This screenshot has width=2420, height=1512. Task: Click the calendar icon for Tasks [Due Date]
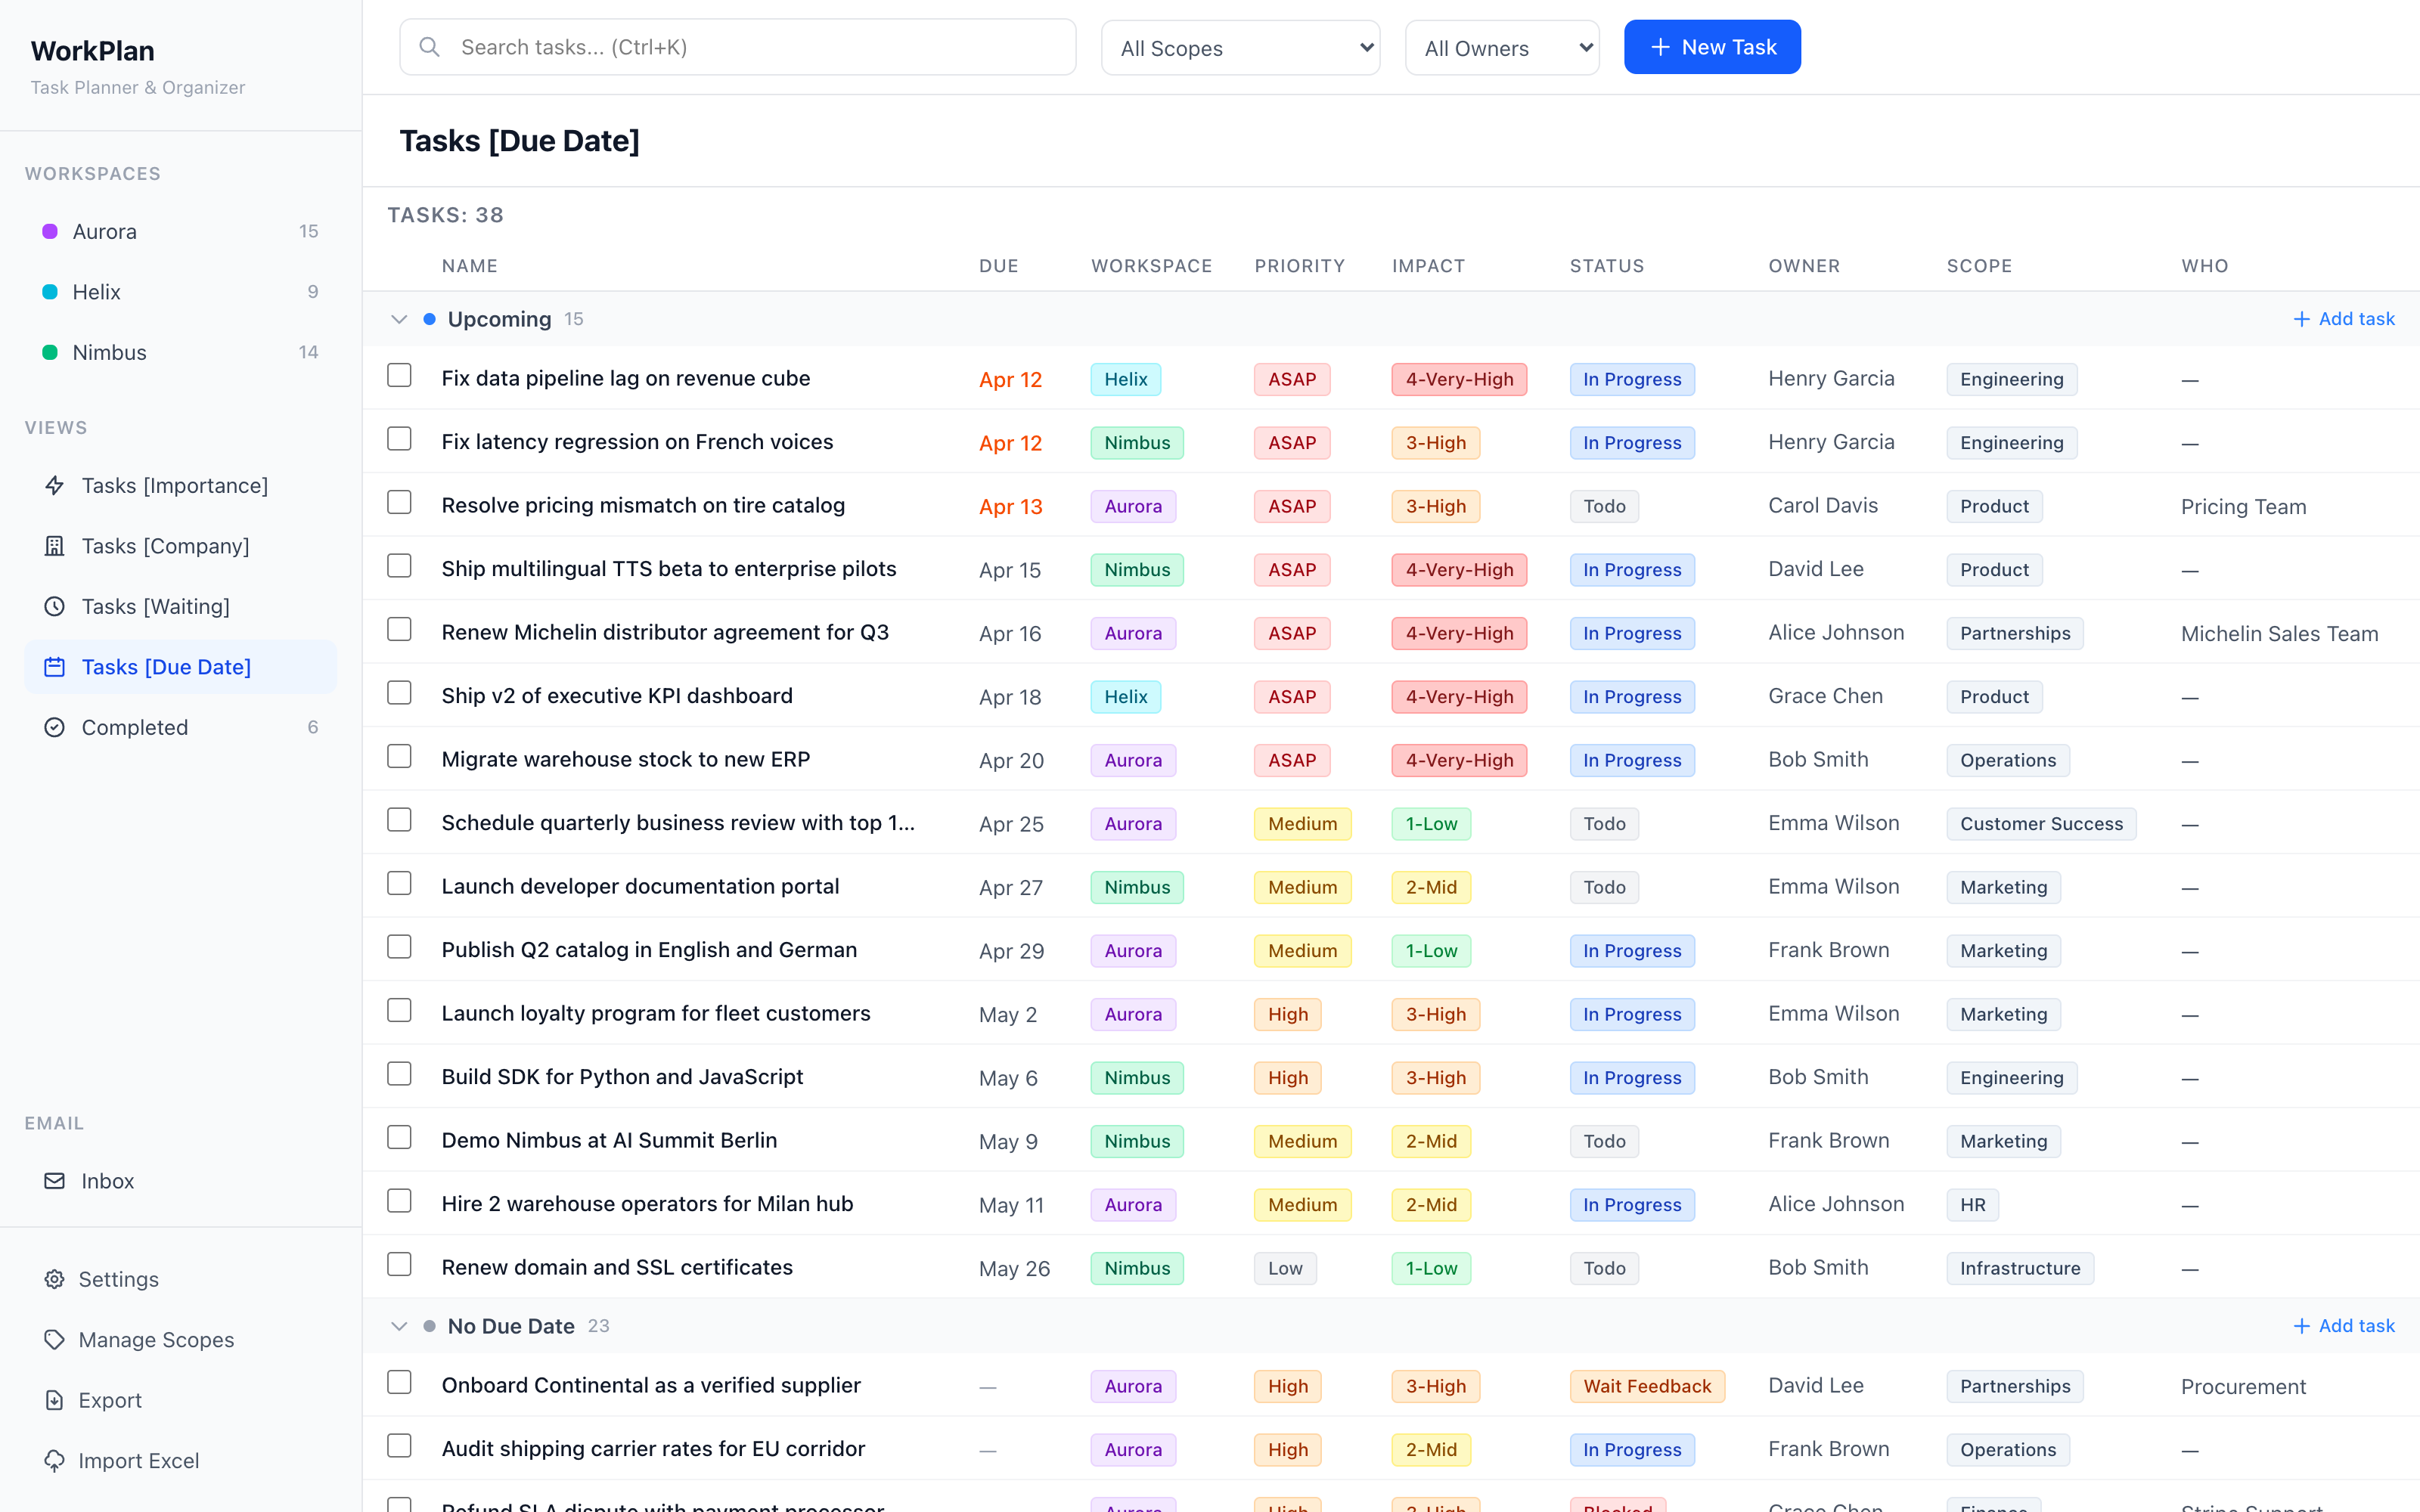[54, 667]
